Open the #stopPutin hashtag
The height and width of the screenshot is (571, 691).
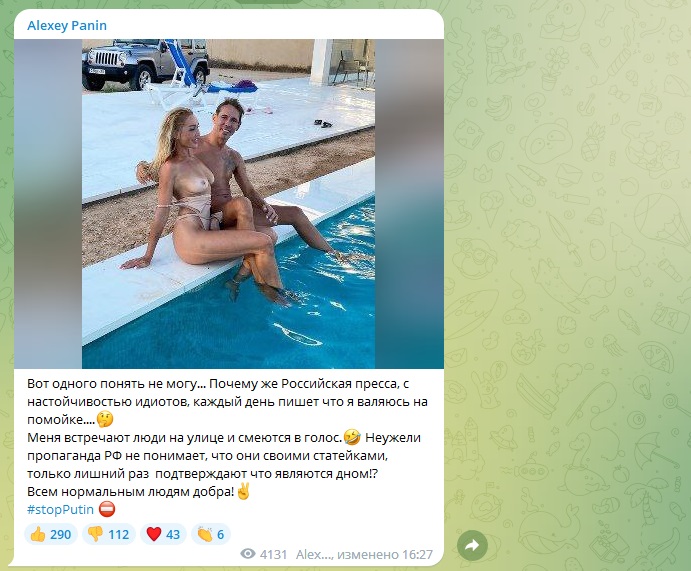[60, 510]
